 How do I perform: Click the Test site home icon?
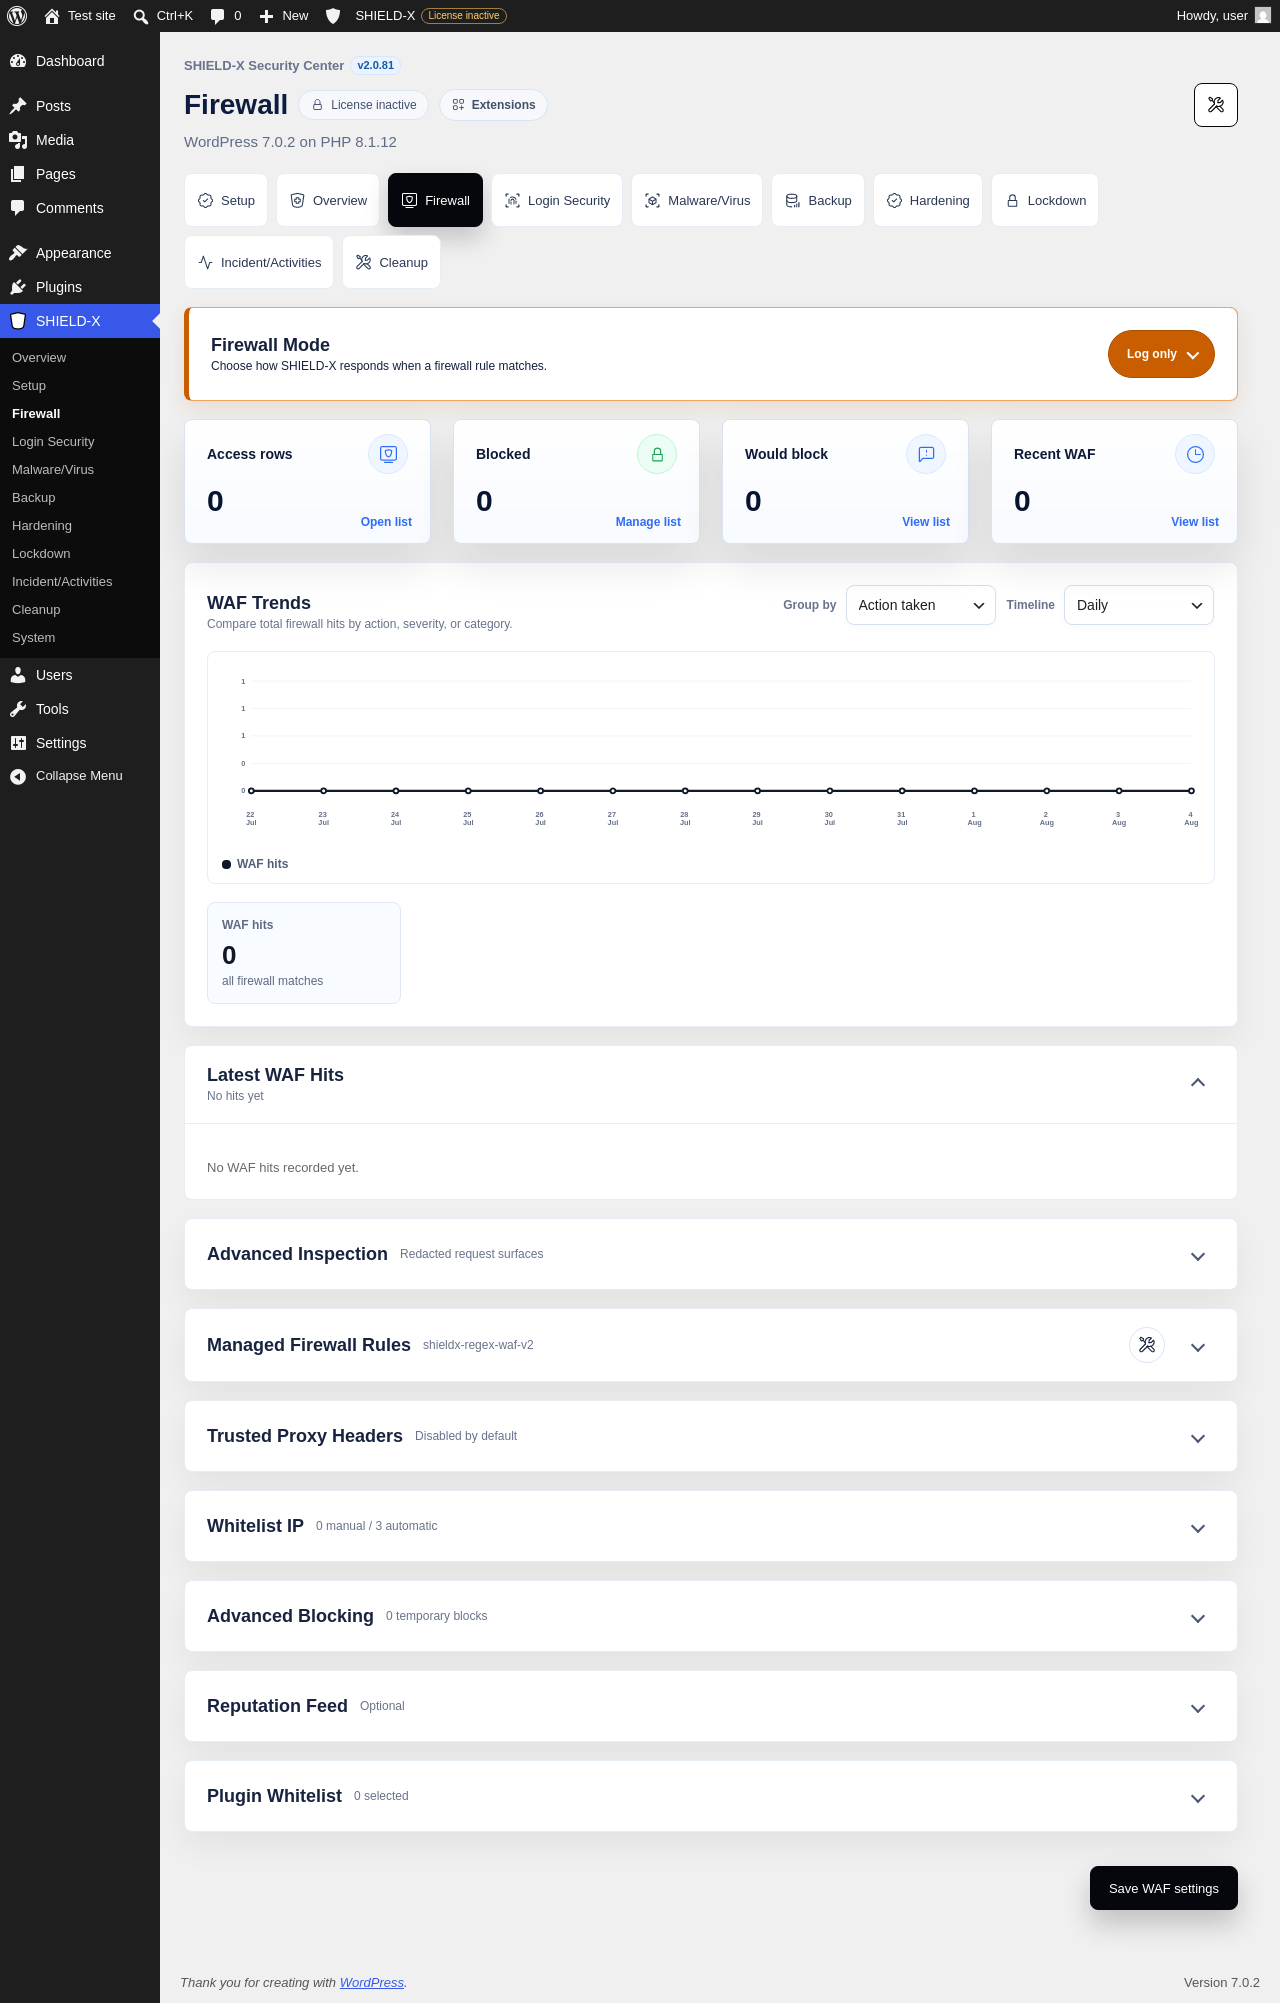point(52,16)
